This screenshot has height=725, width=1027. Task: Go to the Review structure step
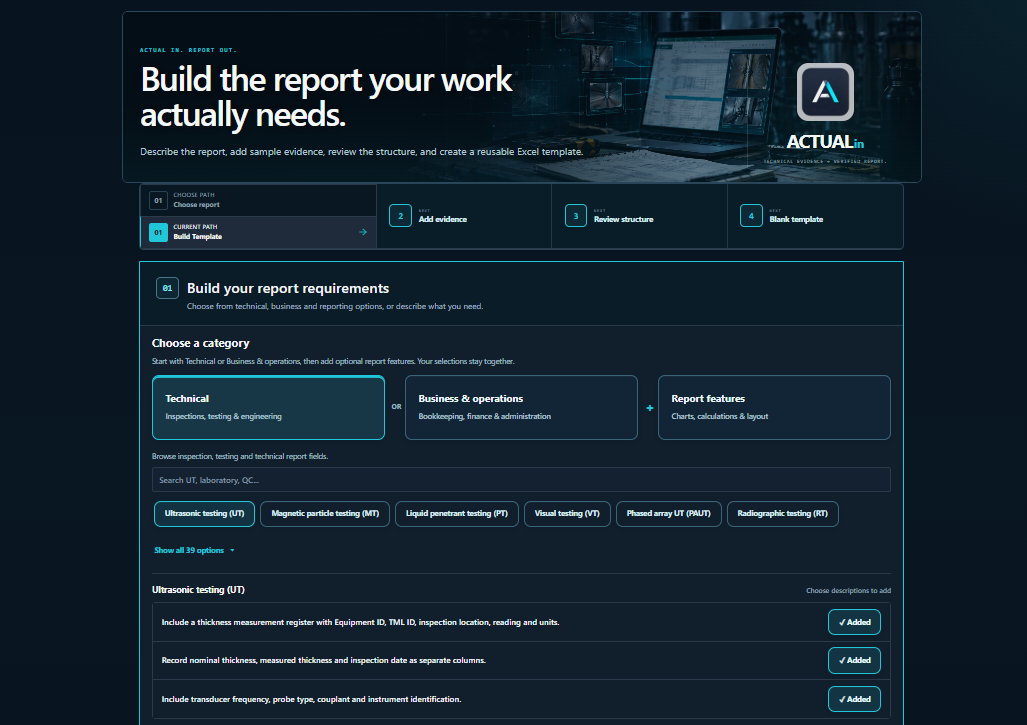pos(639,216)
